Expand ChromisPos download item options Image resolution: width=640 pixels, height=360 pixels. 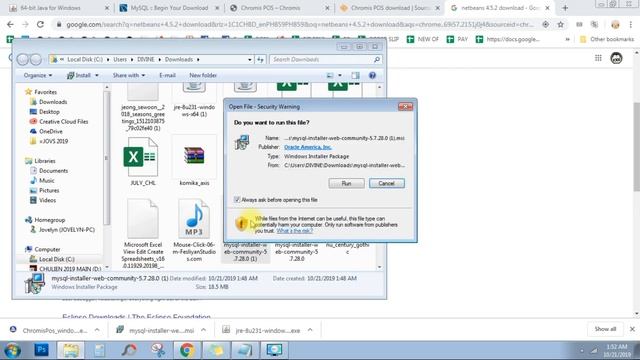(x=97, y=330)
